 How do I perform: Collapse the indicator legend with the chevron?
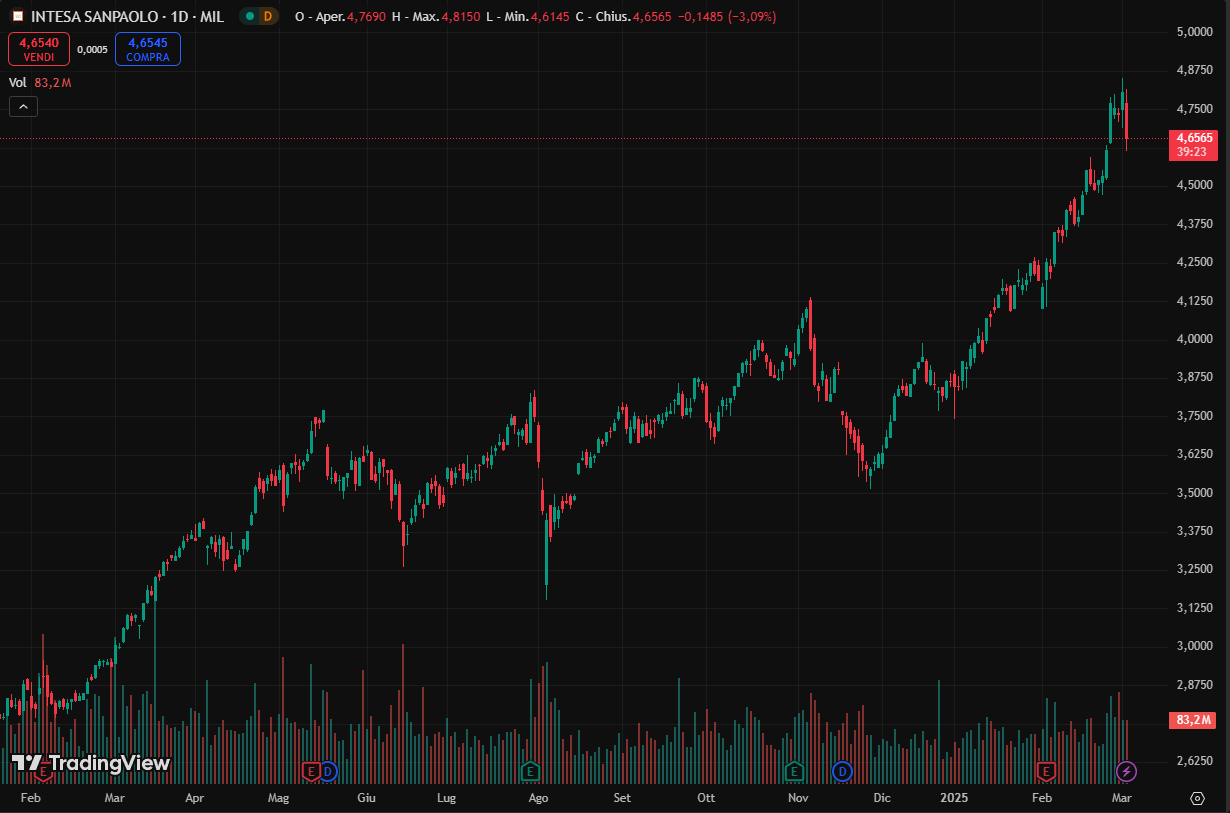23,107
